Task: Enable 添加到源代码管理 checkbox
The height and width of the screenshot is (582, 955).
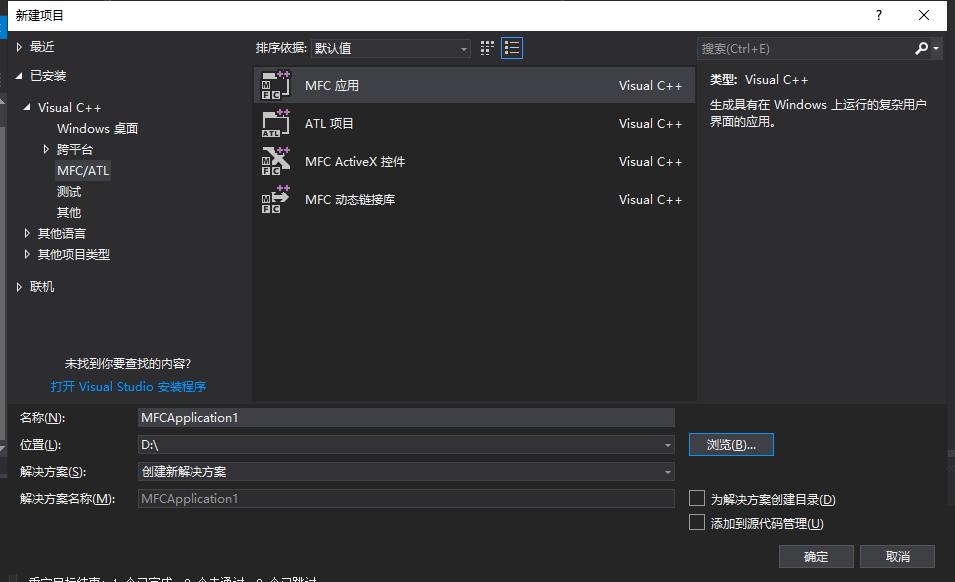Action: click(x=697, y=522)
